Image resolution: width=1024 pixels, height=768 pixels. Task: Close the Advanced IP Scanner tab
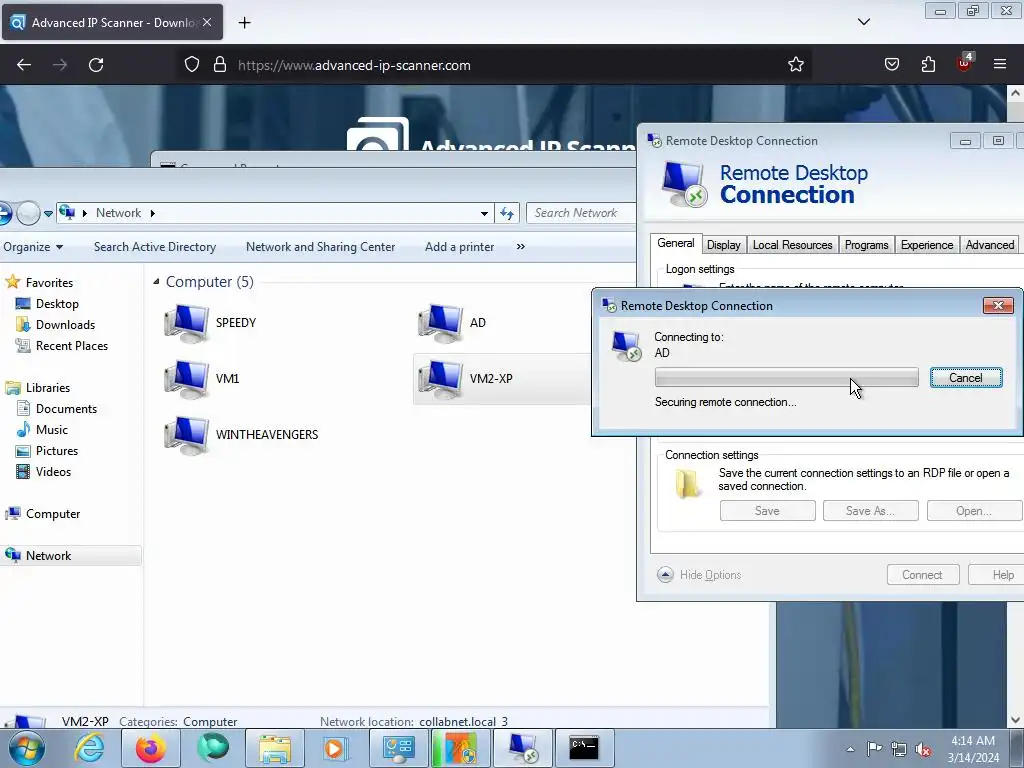click(207, 22)
